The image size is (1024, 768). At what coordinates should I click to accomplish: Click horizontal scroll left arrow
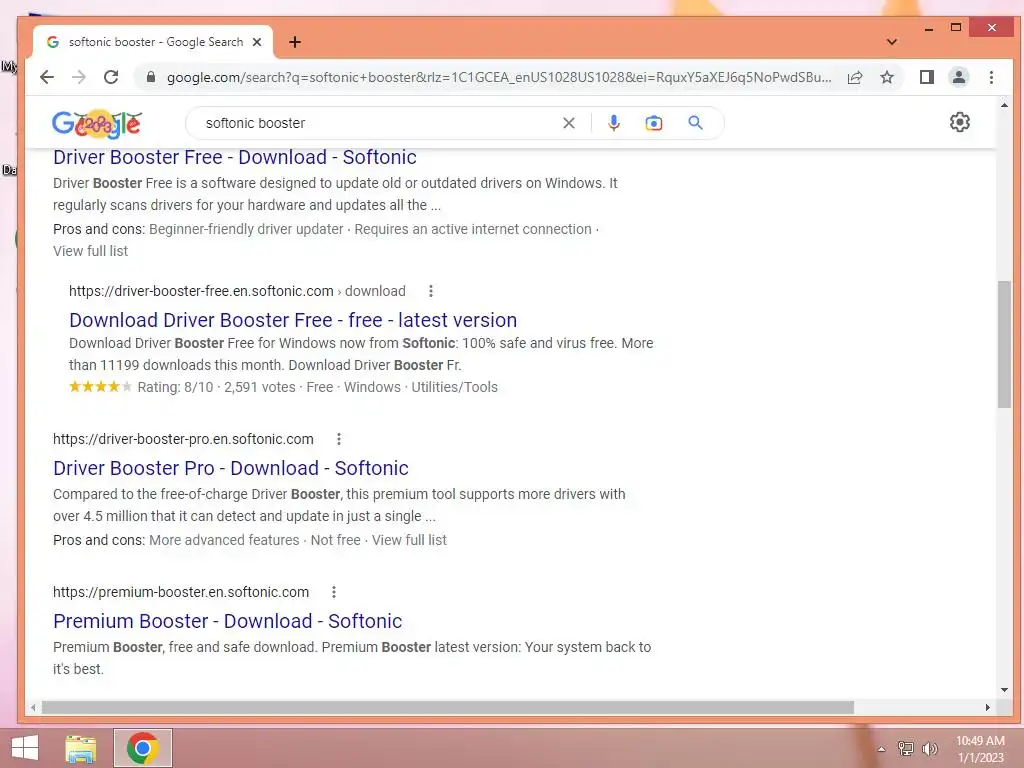[x=33, y=707]
